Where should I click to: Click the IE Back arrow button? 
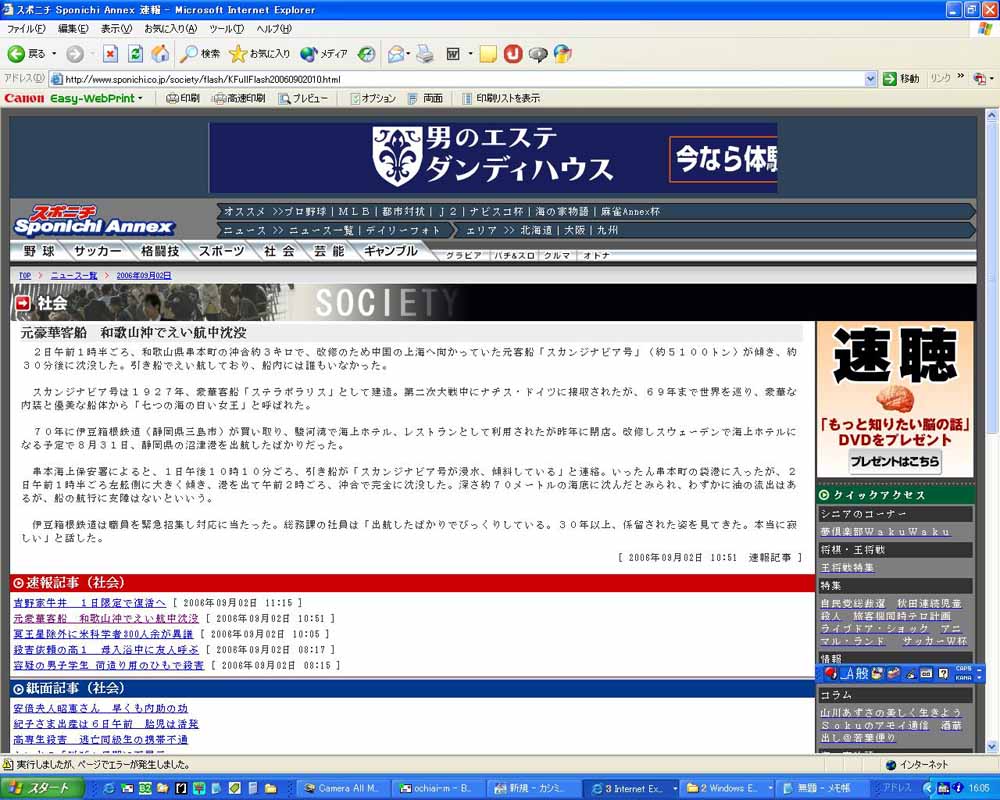[x=26, y=54]
